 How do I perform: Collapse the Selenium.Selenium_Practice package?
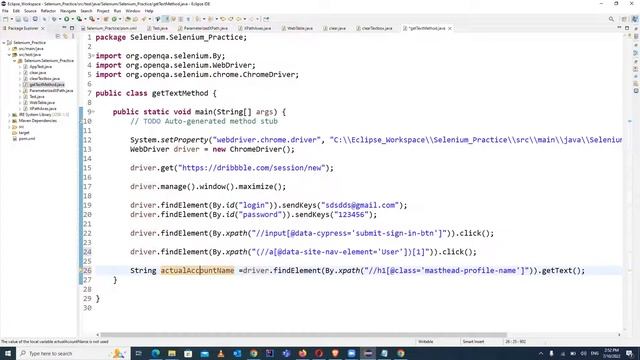click(15, 60)
